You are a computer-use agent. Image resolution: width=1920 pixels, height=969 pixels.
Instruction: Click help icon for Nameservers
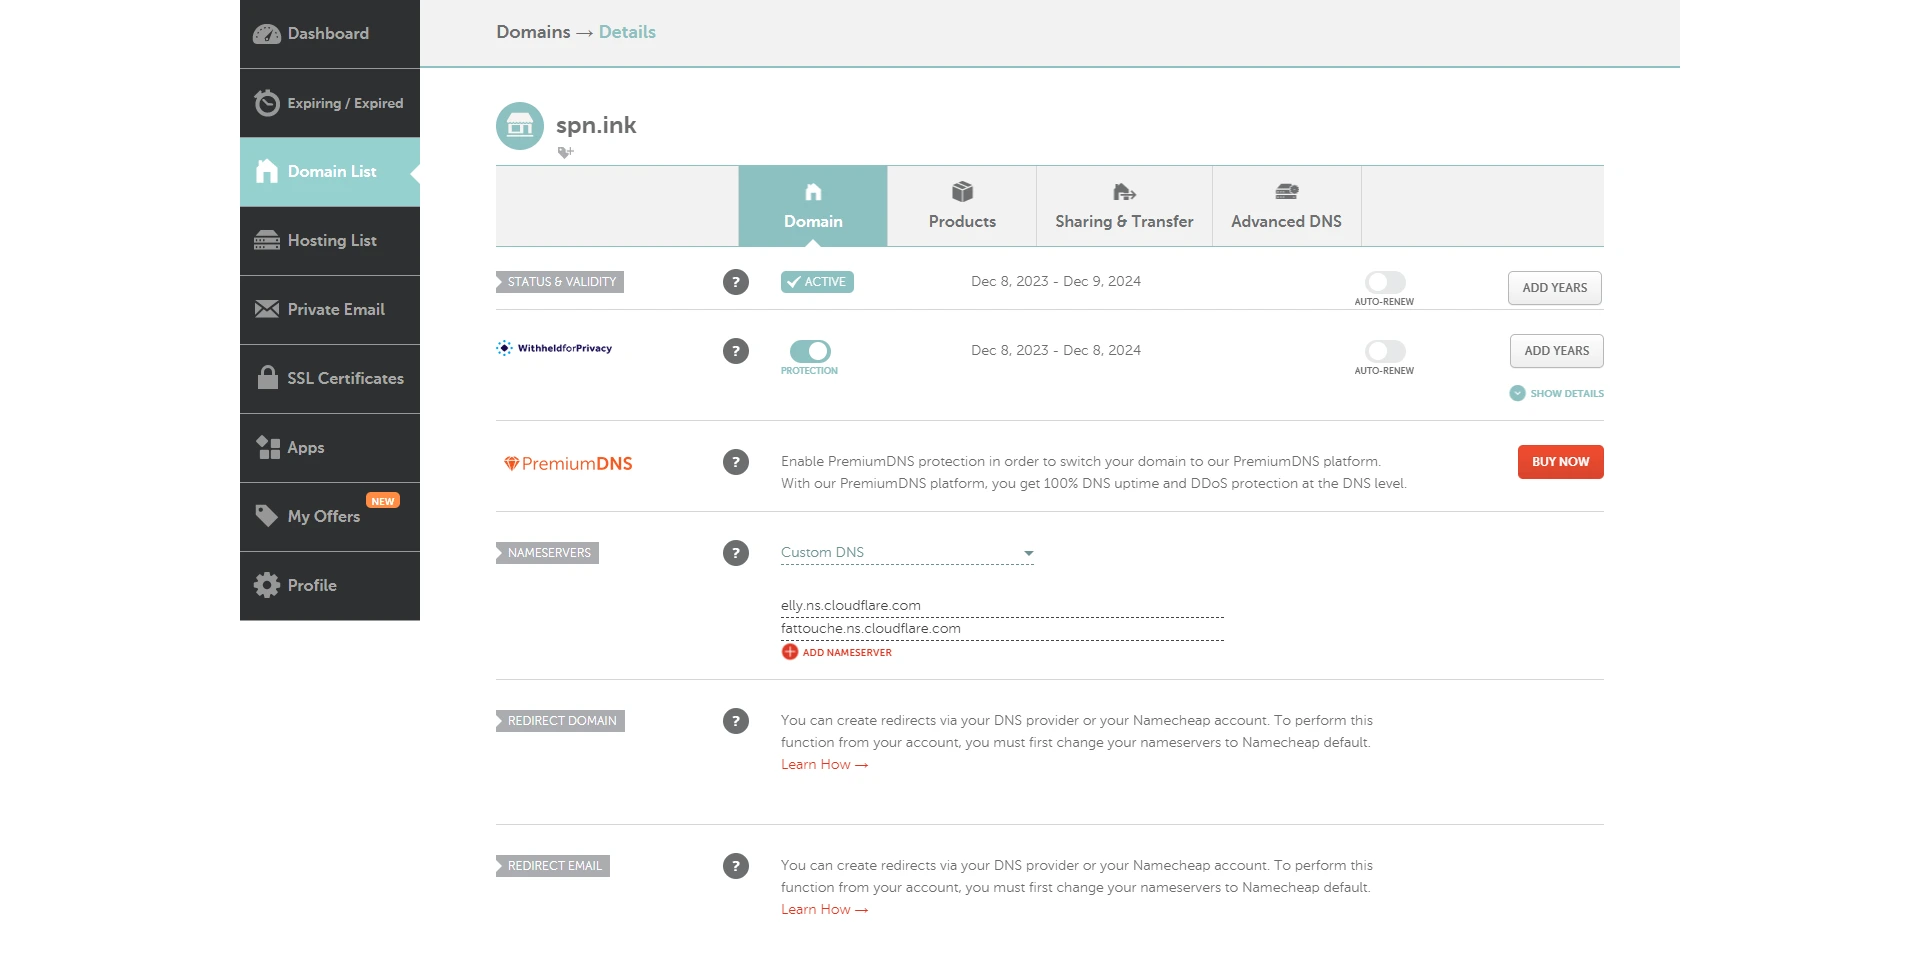[x=735, y=553]
